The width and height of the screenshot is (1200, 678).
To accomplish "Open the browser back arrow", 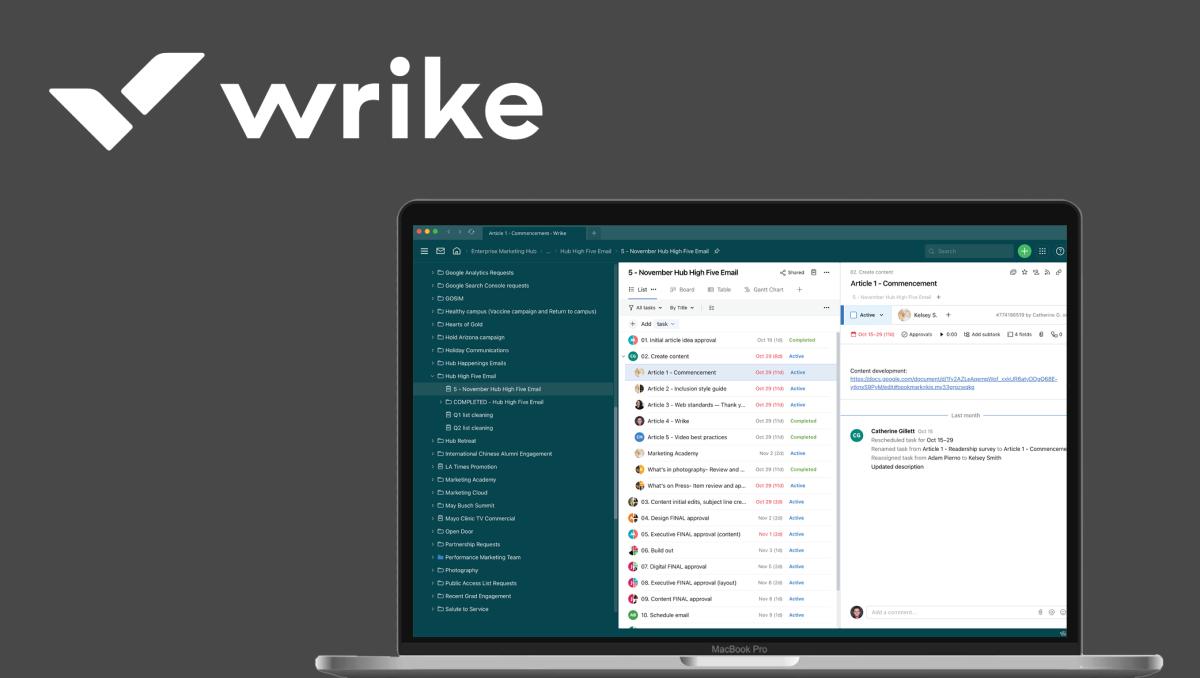I will pos(449,232).
